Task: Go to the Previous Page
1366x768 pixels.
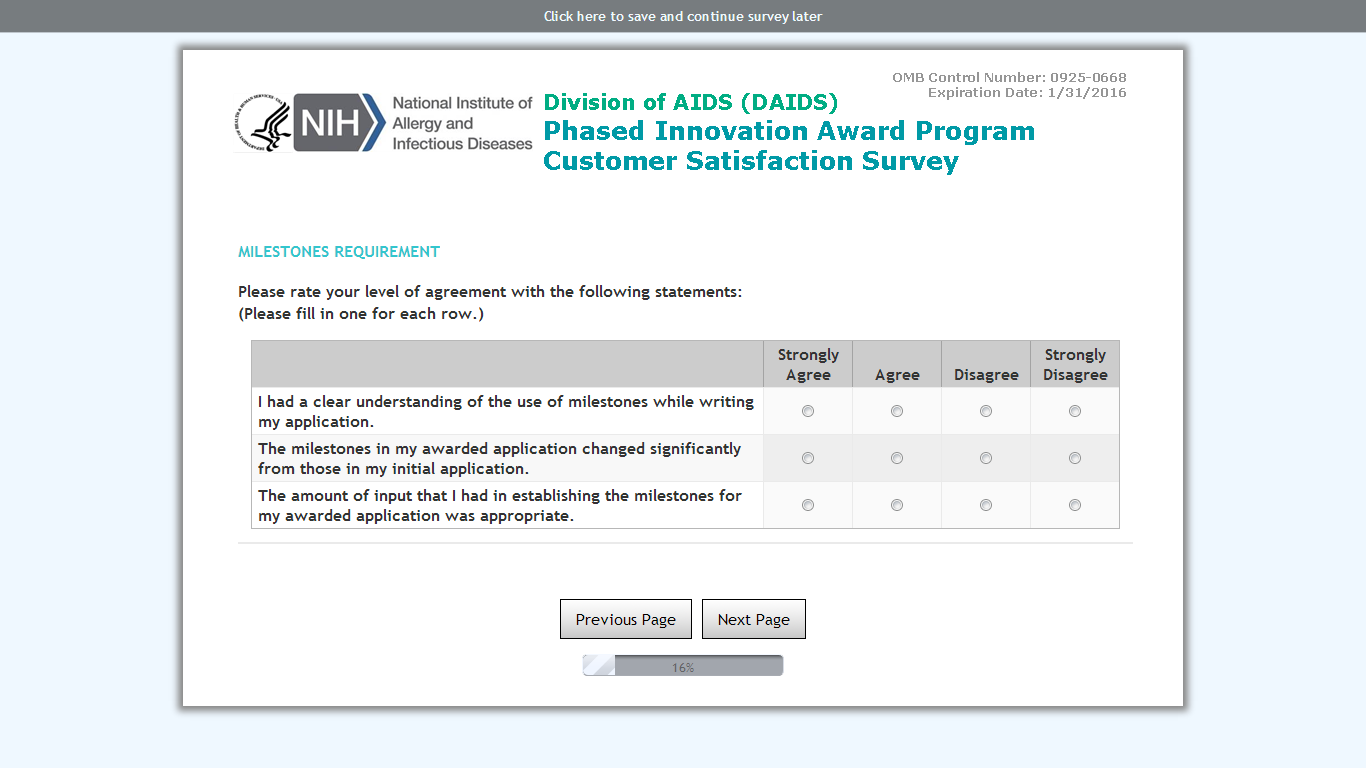Action: tap(626, 619)
